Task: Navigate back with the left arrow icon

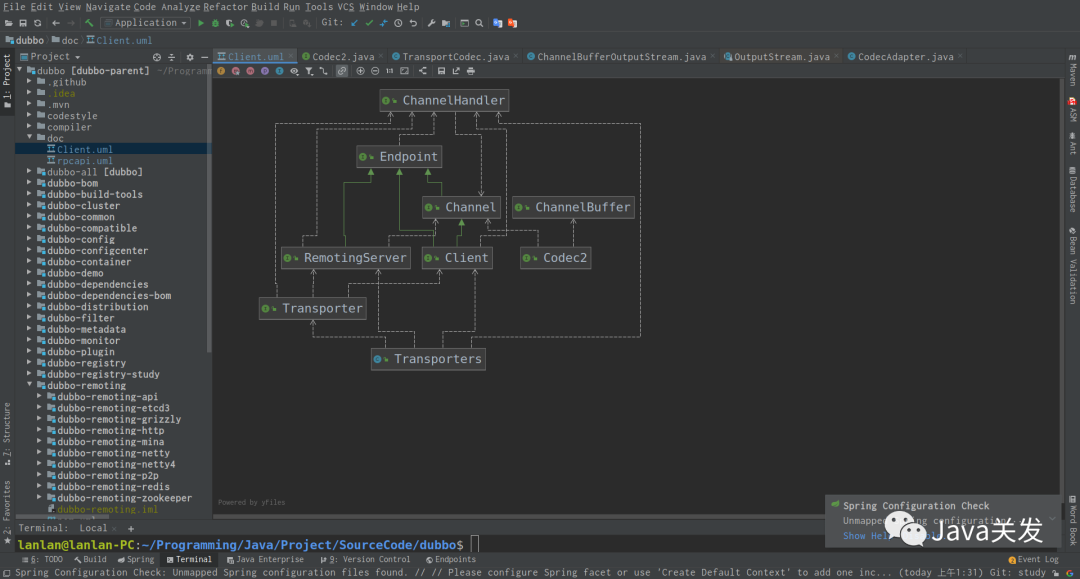Action: pos(56,23)
